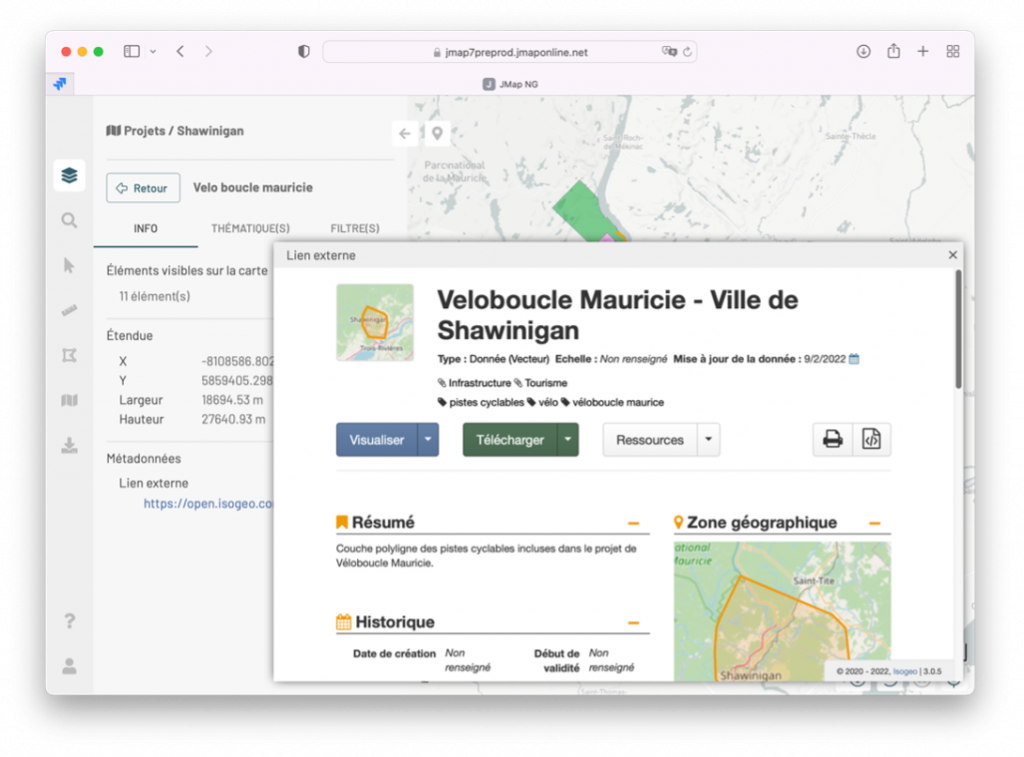Open Télécharger dropdown arrow
Screen dimensions: 1024x757
(x=568, y=440)
